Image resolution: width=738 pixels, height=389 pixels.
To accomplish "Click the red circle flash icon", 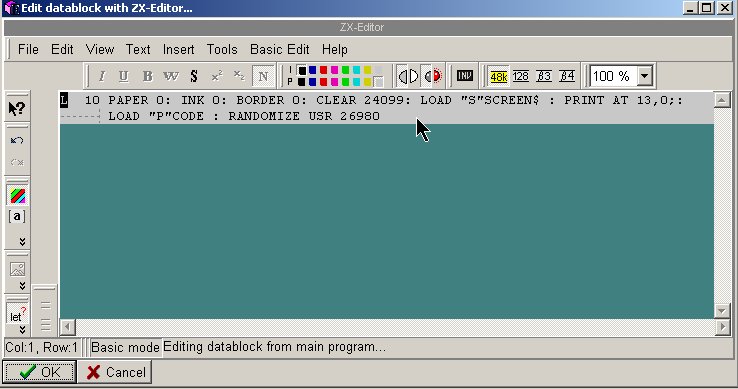I will click(x=433, y=76).
